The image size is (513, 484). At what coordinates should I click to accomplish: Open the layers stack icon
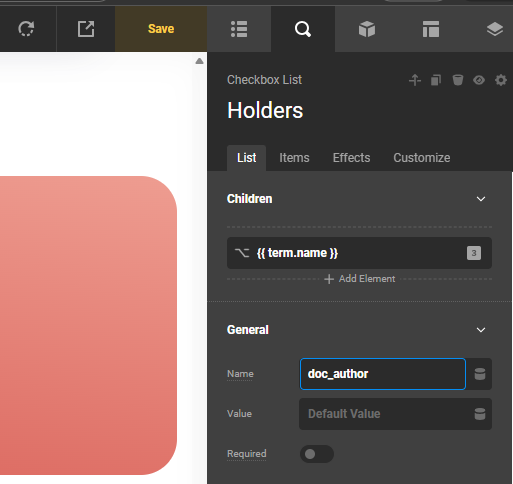[495, 29]
